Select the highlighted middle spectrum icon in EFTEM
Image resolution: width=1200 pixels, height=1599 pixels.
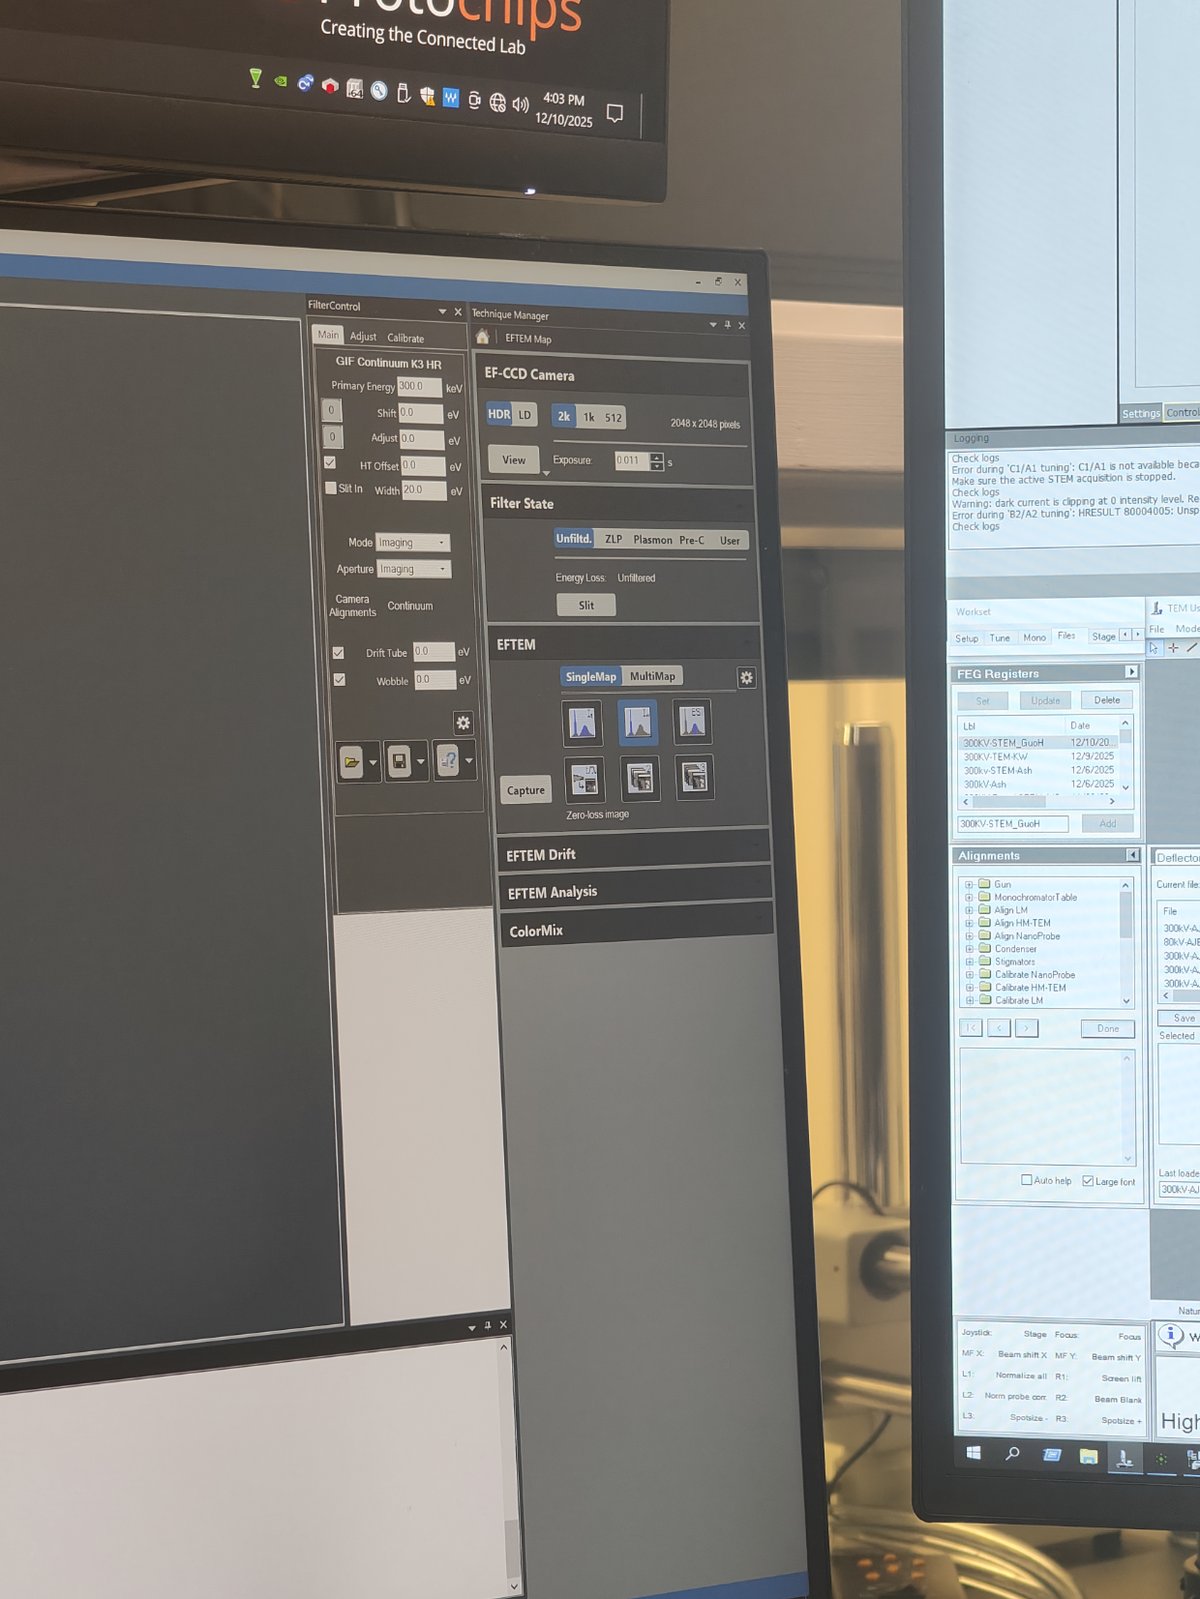click(x=637, y=722)
